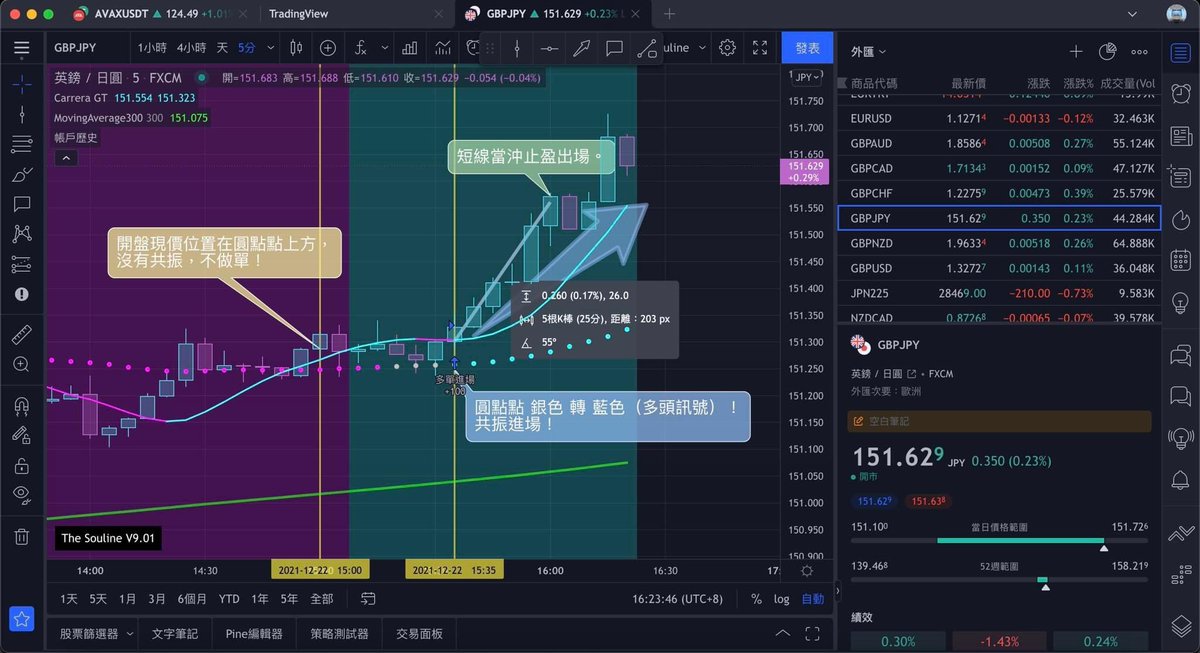Open a new browser tab plus
The image size is (1200, 653).
point(670,14)
